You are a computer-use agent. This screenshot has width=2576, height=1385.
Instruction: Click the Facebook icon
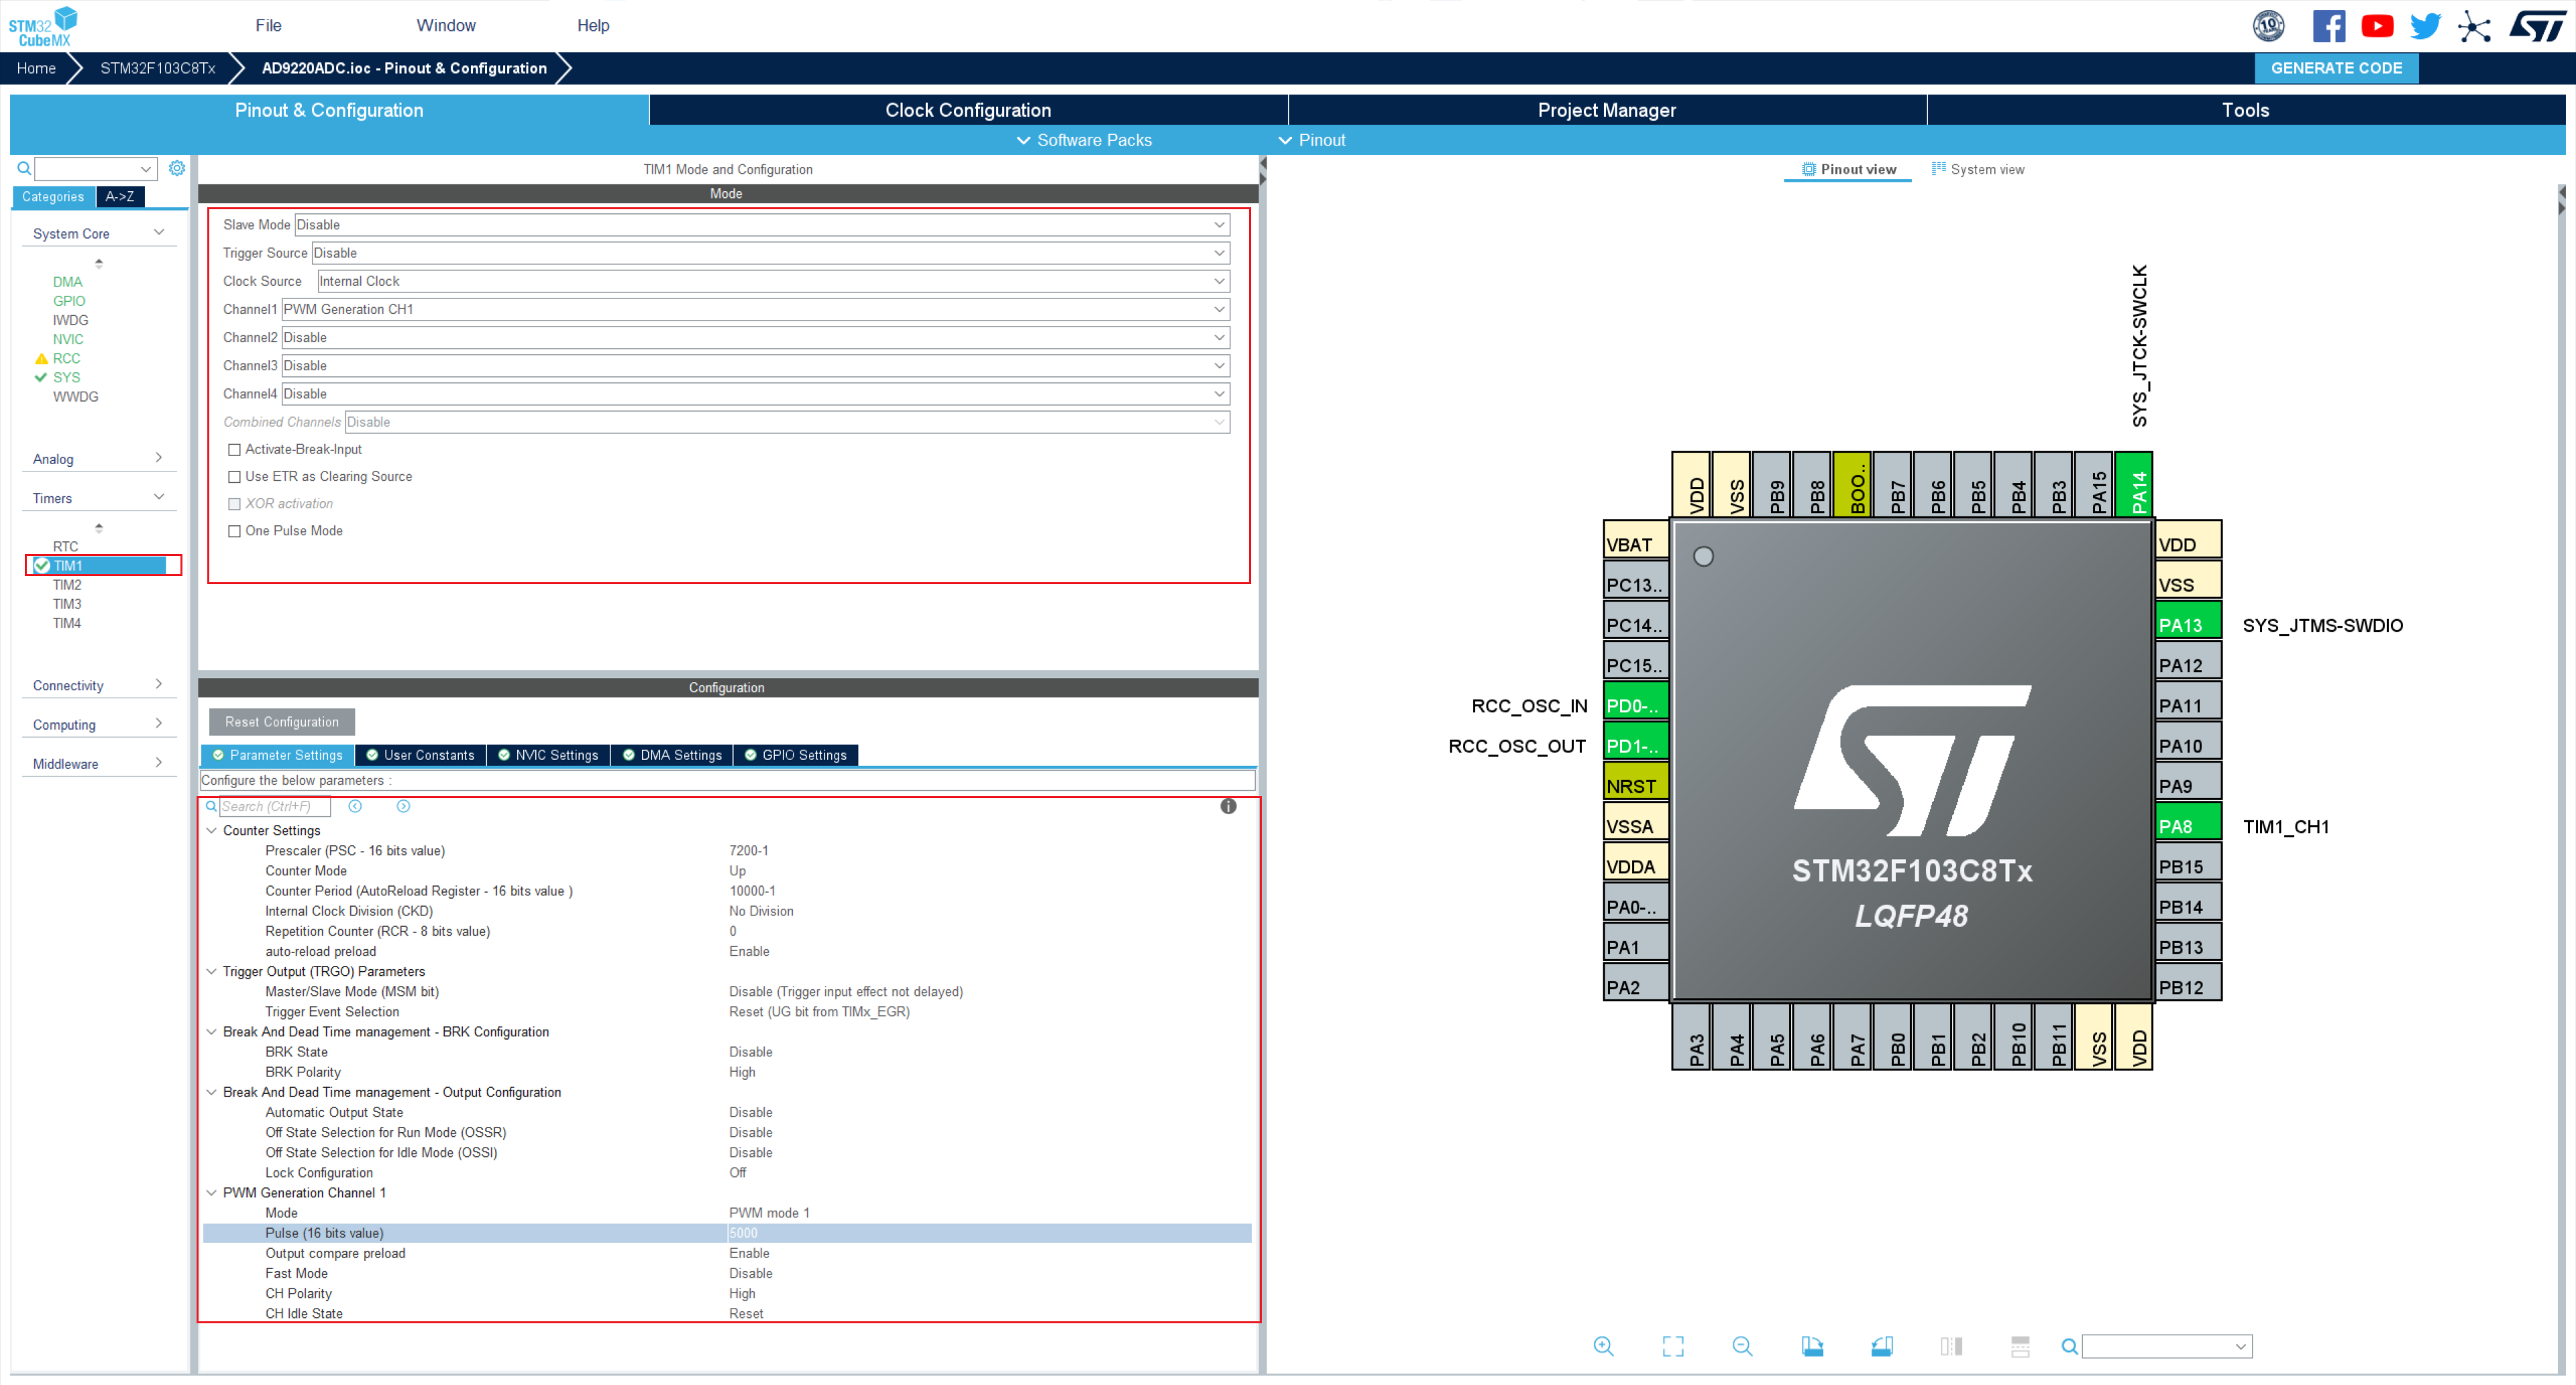click(2328, 26)
